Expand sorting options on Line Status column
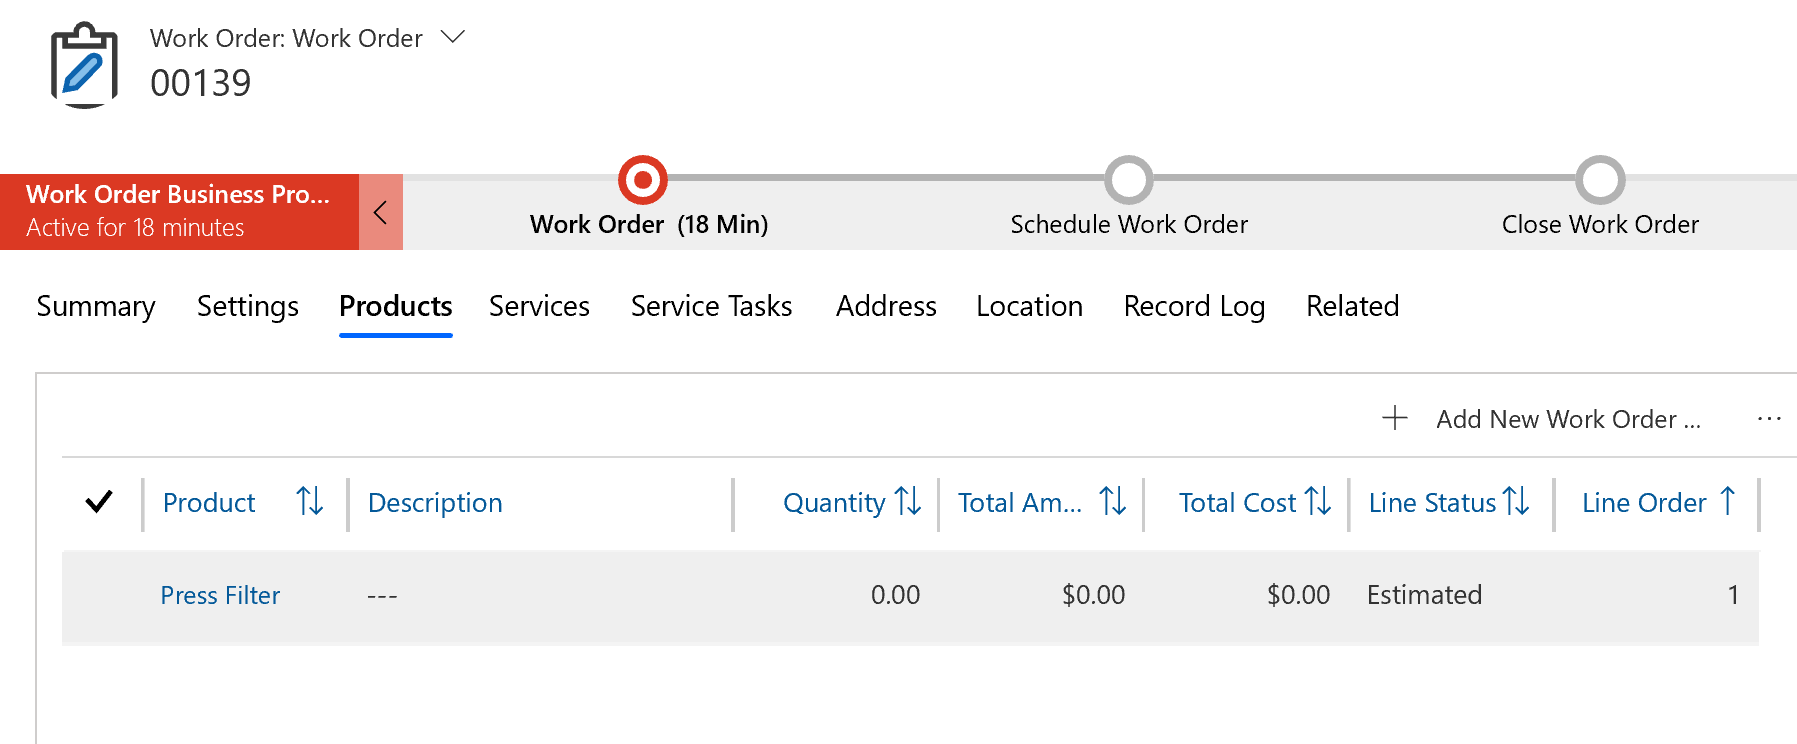Screen dimensions: 1797x744 1515,503
